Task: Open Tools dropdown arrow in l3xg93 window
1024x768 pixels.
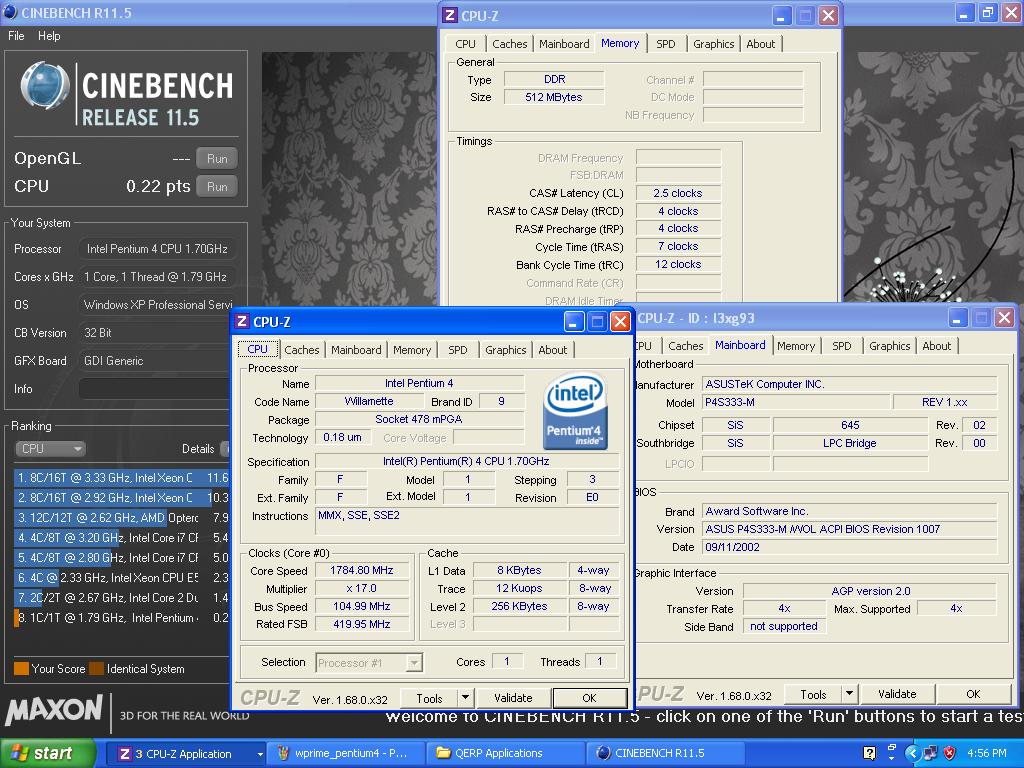Action: tap(849, 694)
